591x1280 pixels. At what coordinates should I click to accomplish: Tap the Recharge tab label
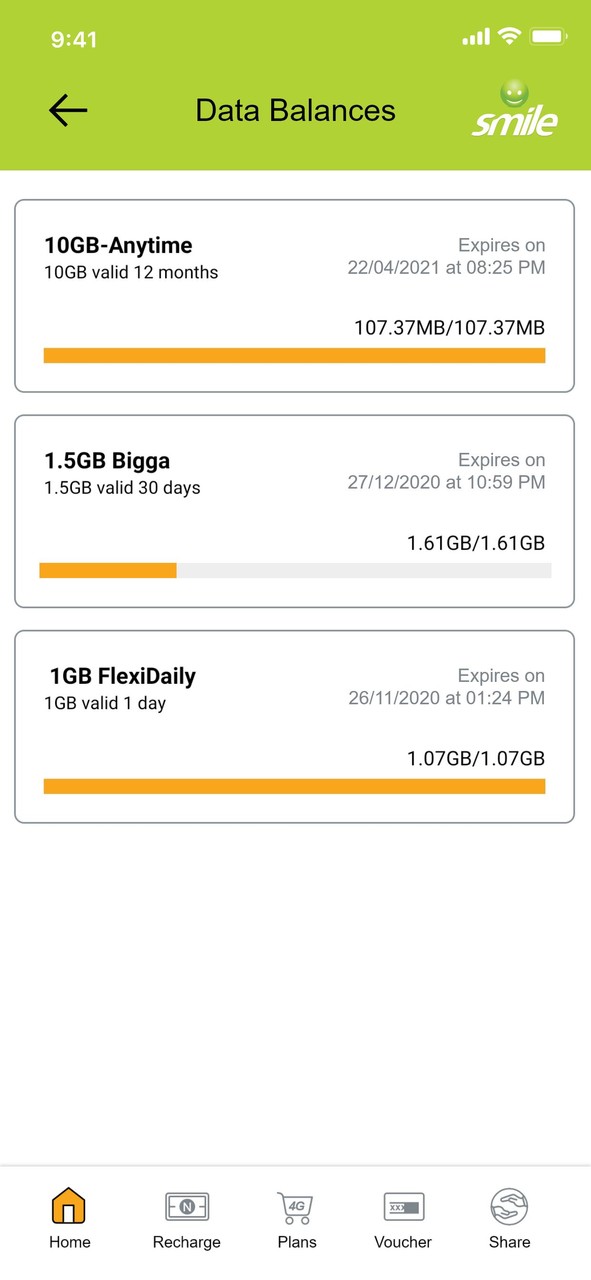click(x=187, y=1242)
